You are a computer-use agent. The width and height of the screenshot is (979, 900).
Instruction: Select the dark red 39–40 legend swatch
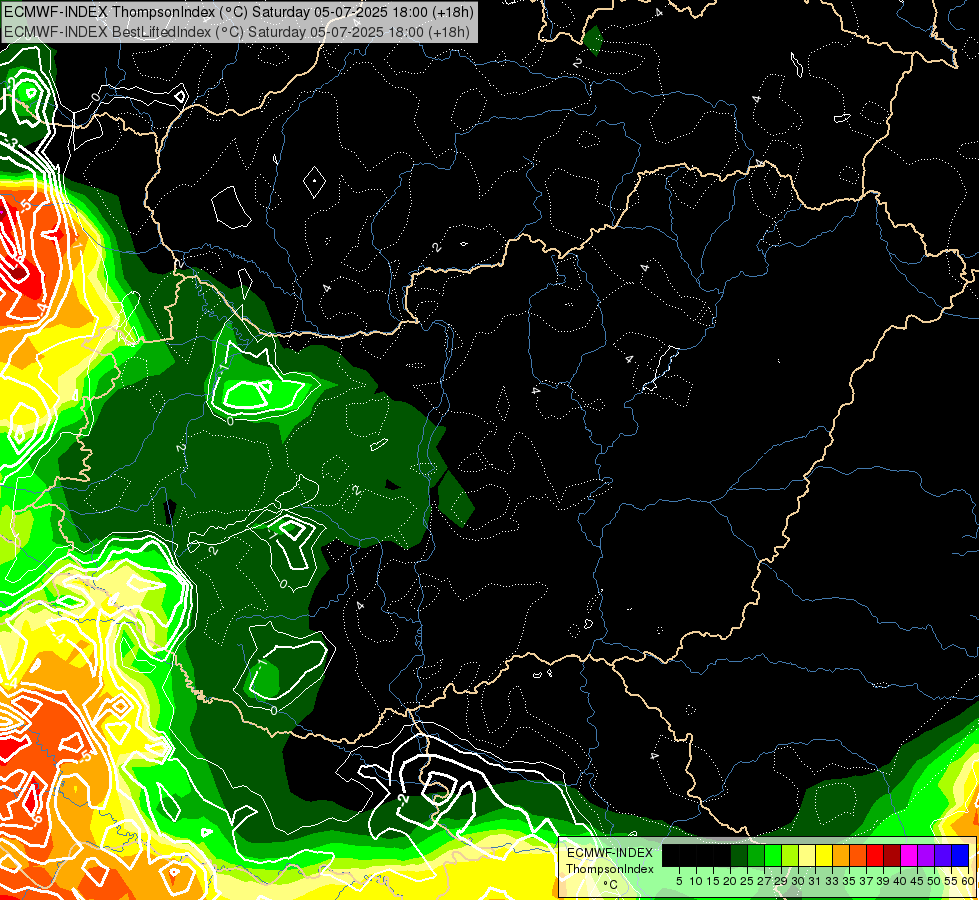point(892,856)
